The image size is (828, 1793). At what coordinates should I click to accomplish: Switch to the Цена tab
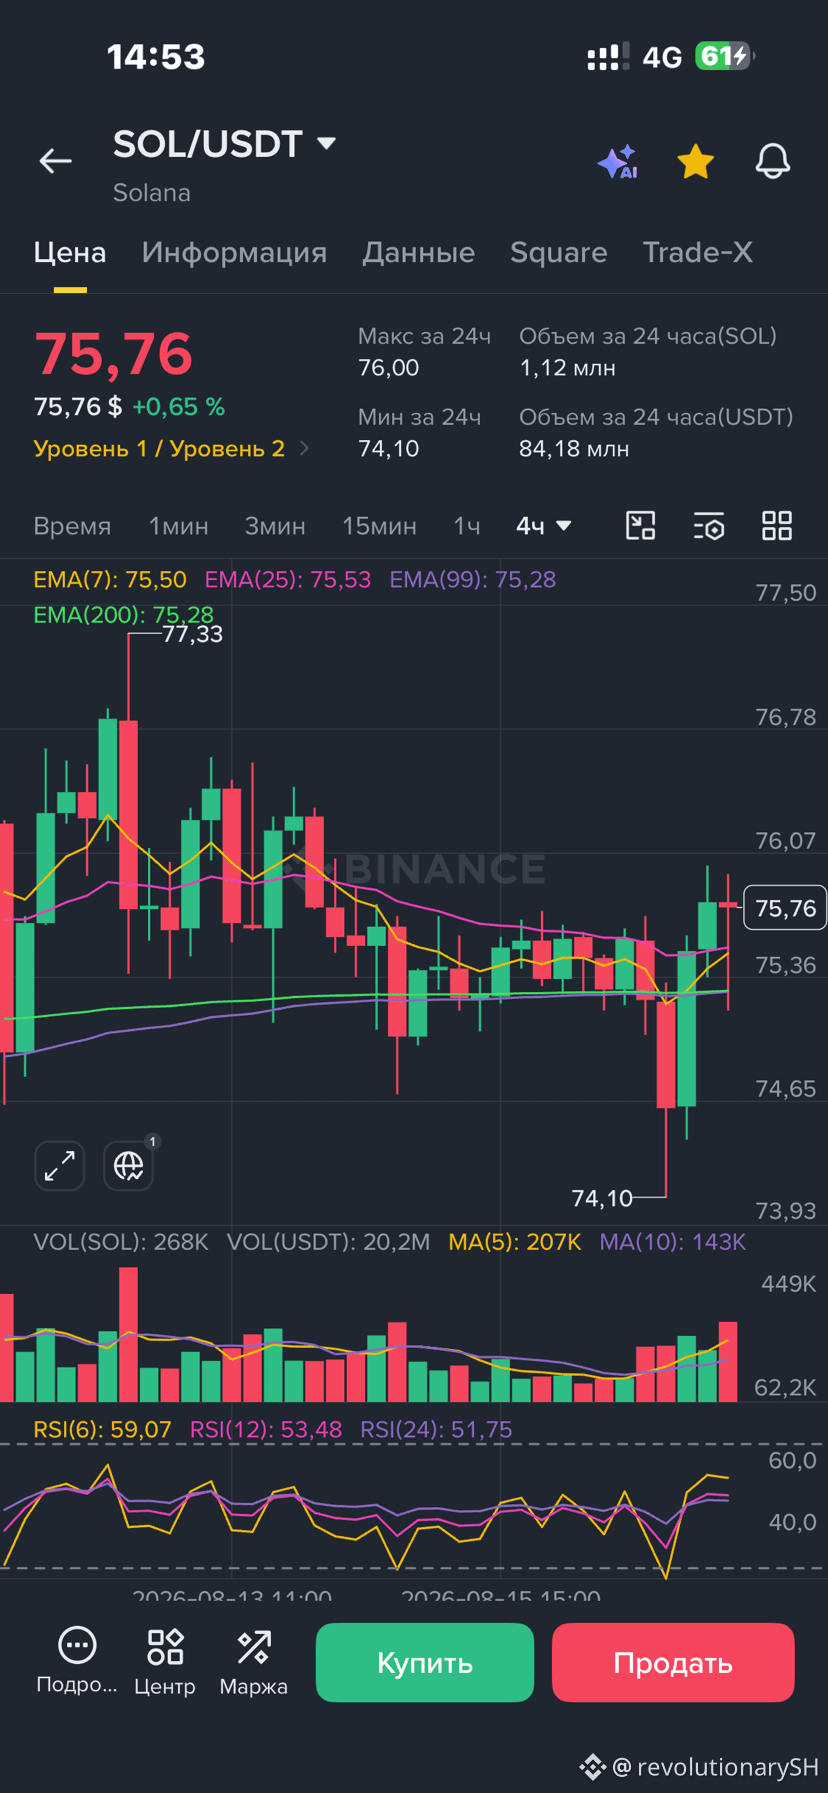[x=70, y=253]
